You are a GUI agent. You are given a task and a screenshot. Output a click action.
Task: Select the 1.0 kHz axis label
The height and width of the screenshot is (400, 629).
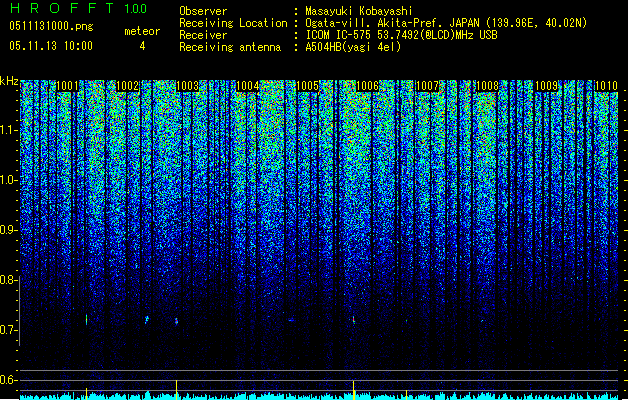tap(9, 180)
